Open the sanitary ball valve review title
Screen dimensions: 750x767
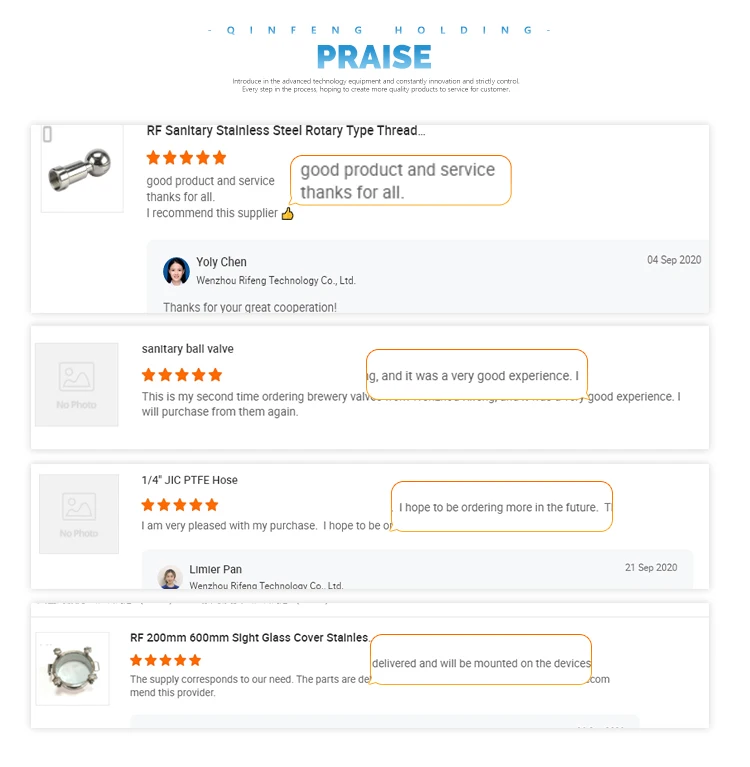[x=188, y=349]
